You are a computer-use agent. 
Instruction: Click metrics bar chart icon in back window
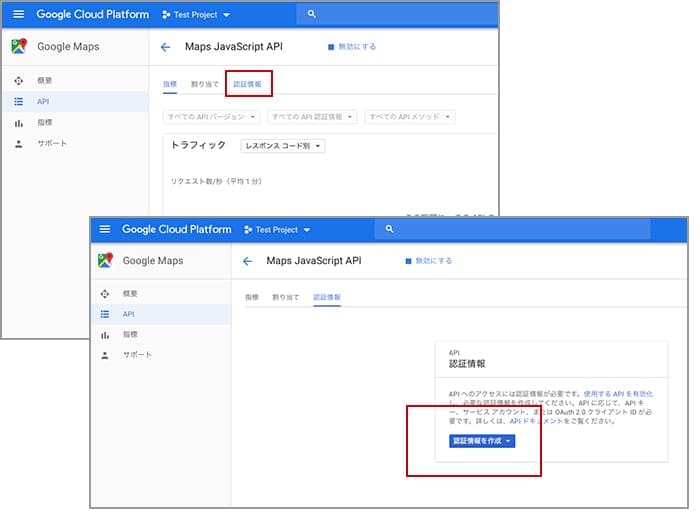pos(18,123)
